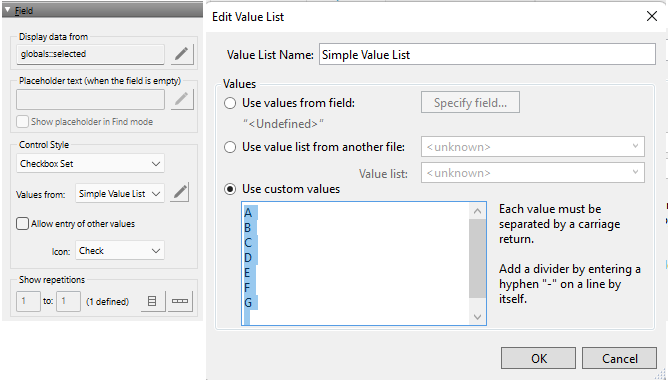The width and height of the screenshot is (668, 381).
Task: Confirm dialog with OK button
Action: (538, 358)
